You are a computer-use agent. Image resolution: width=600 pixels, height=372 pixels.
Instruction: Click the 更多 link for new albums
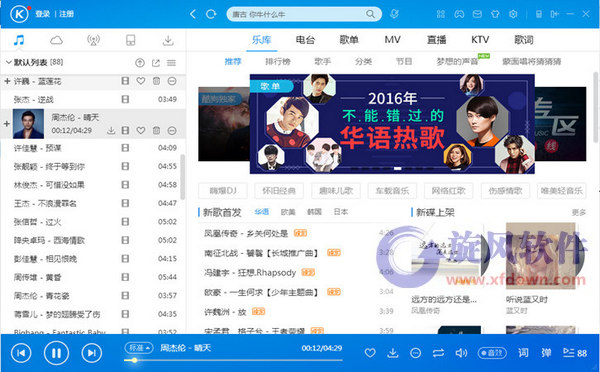pyautogui.click(x=579, y=212)
